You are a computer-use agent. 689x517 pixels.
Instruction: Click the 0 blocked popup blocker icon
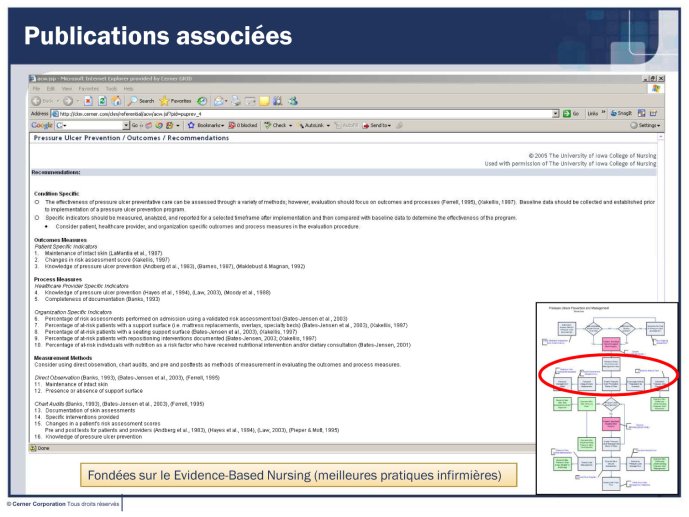tap(243, 125)
